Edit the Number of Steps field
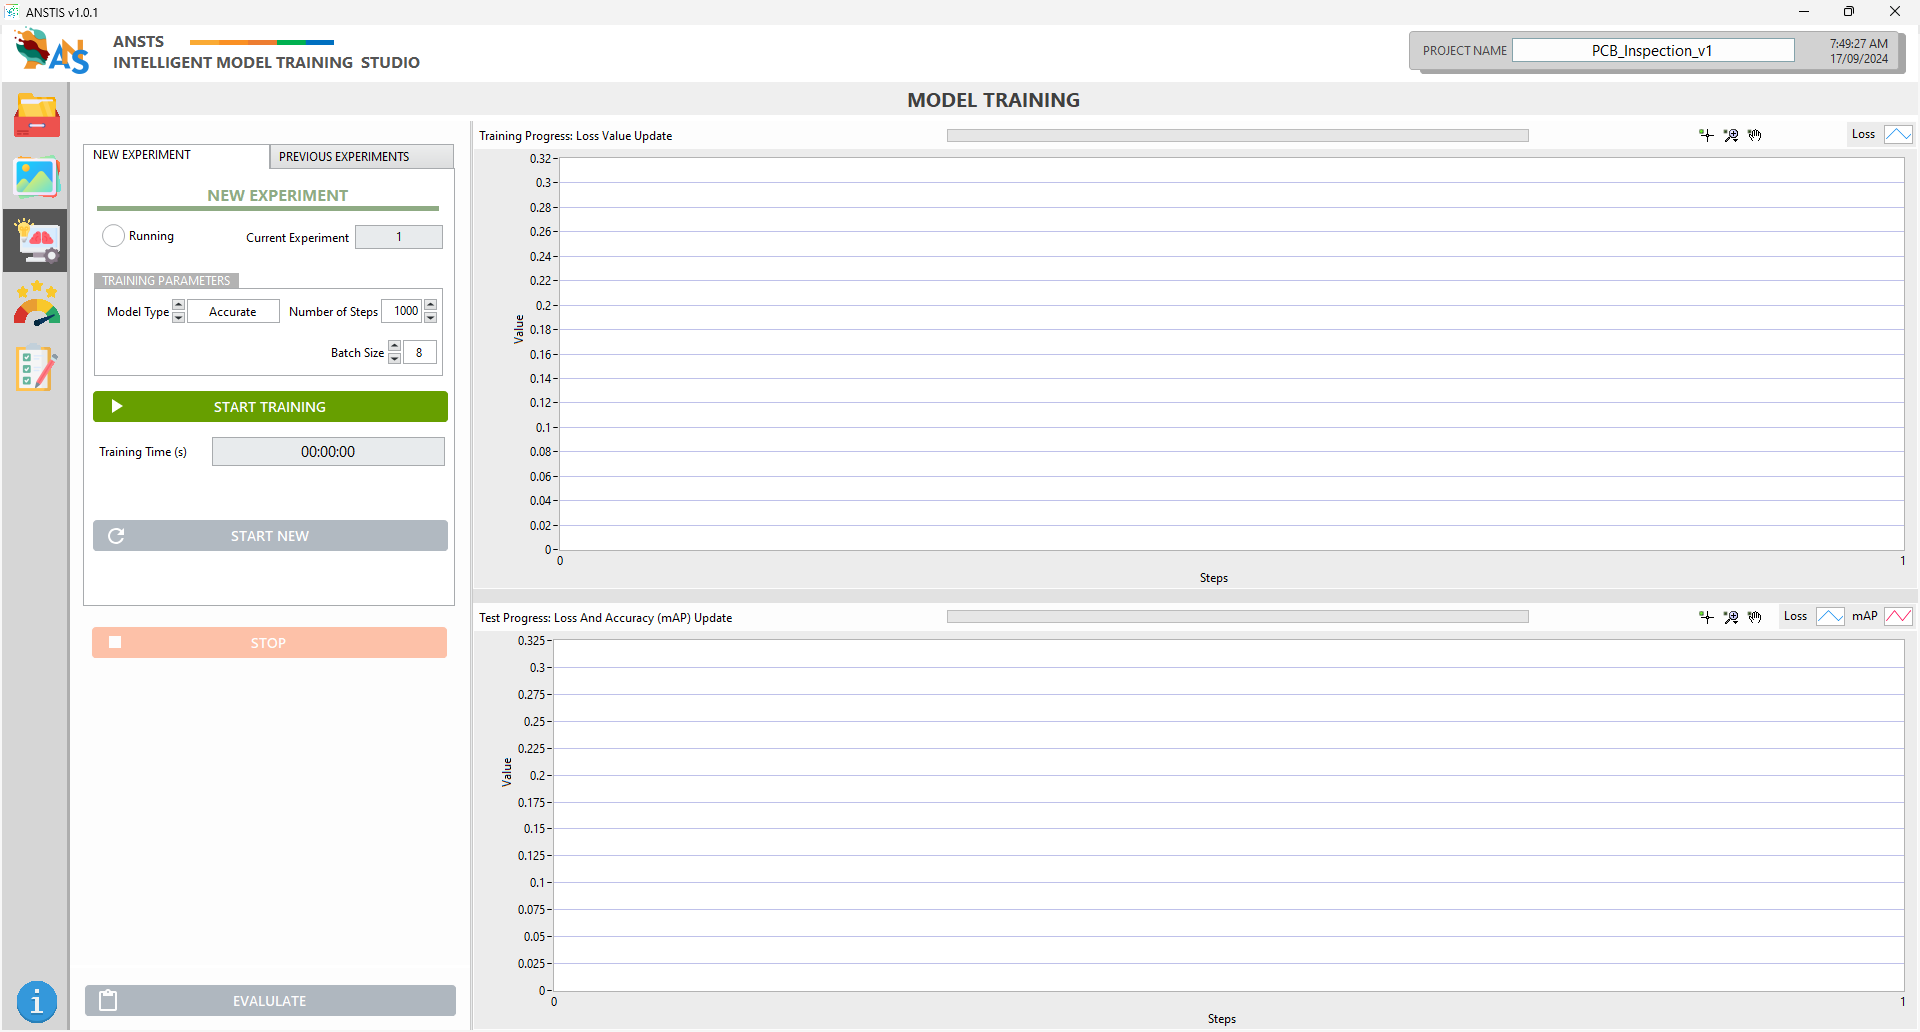The height and width of the screenshot is (1032, 1920). [x=402, y=312]
